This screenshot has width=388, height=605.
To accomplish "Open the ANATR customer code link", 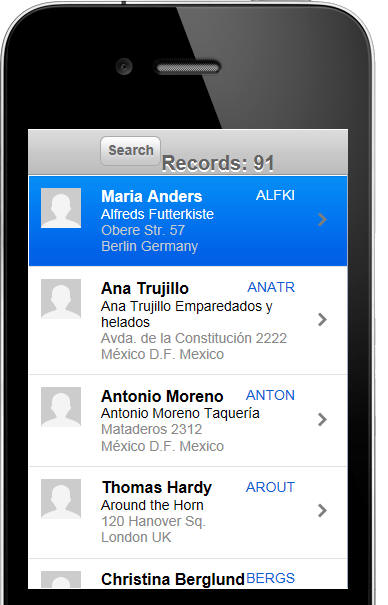I will tap(271, 287).
